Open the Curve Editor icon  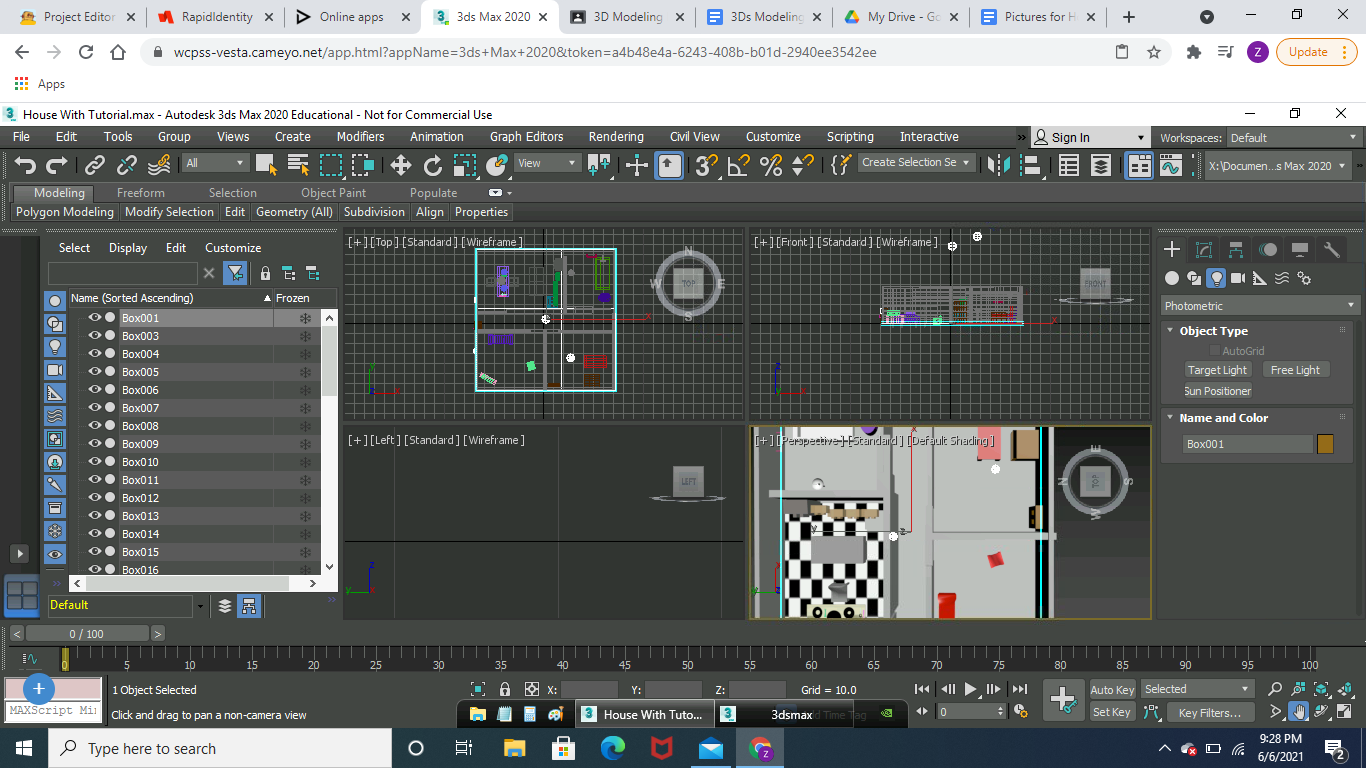coord(1171,165)
